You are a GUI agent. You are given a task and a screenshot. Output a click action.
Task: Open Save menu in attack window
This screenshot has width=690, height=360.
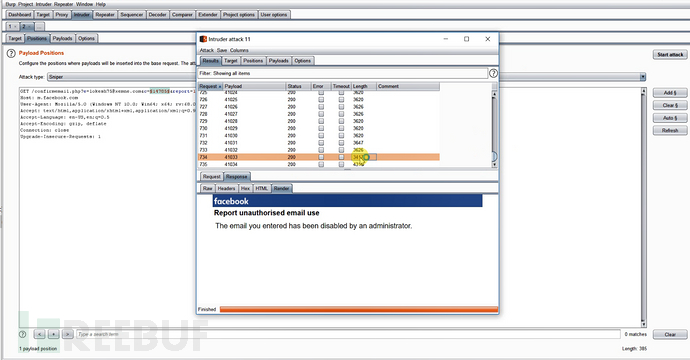(222, 50)
